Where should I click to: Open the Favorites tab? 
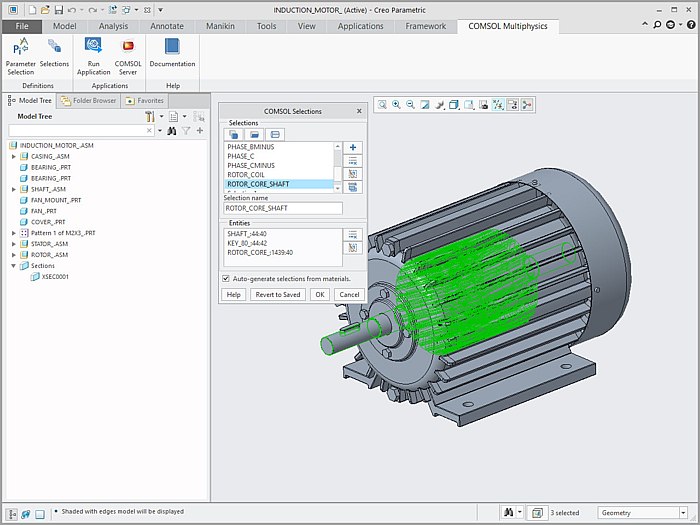(145, 101)
